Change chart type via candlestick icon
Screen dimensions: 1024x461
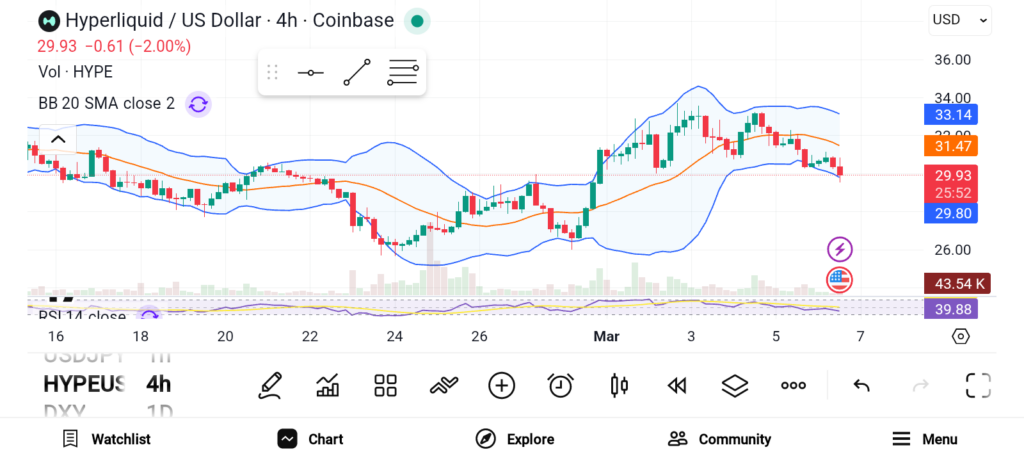pyautogui.click(x=619, y=385)
